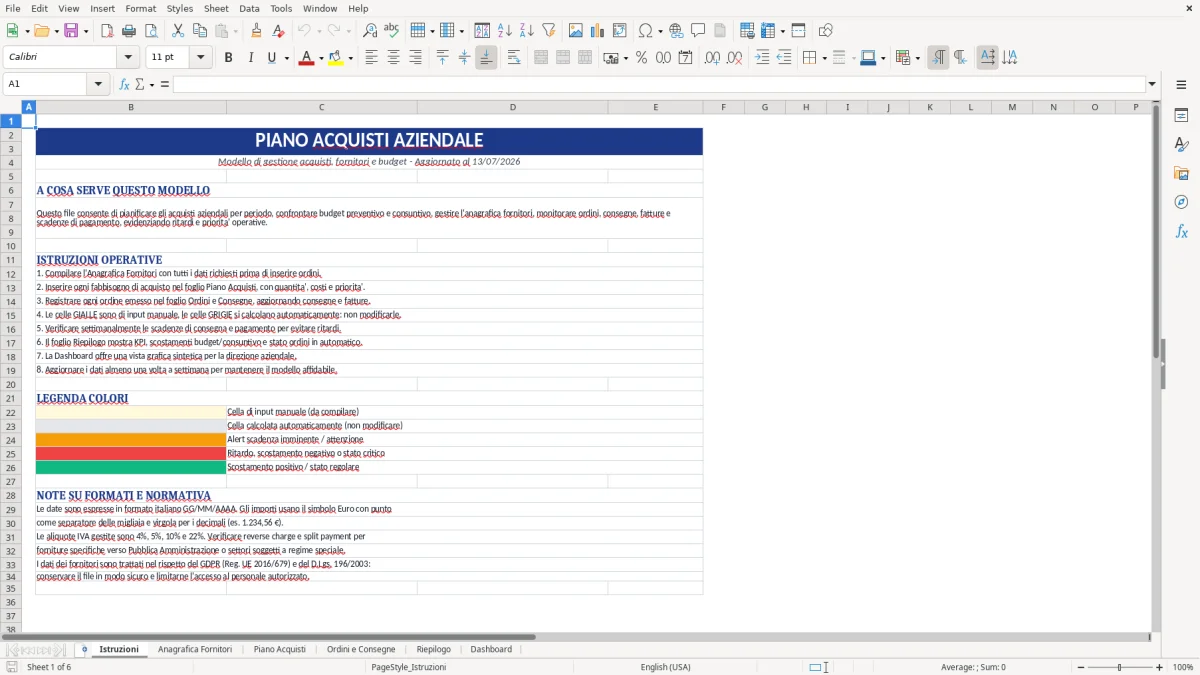
Task: Format the cell as percent
Action: pyautogui.click(x=641, y=58)
